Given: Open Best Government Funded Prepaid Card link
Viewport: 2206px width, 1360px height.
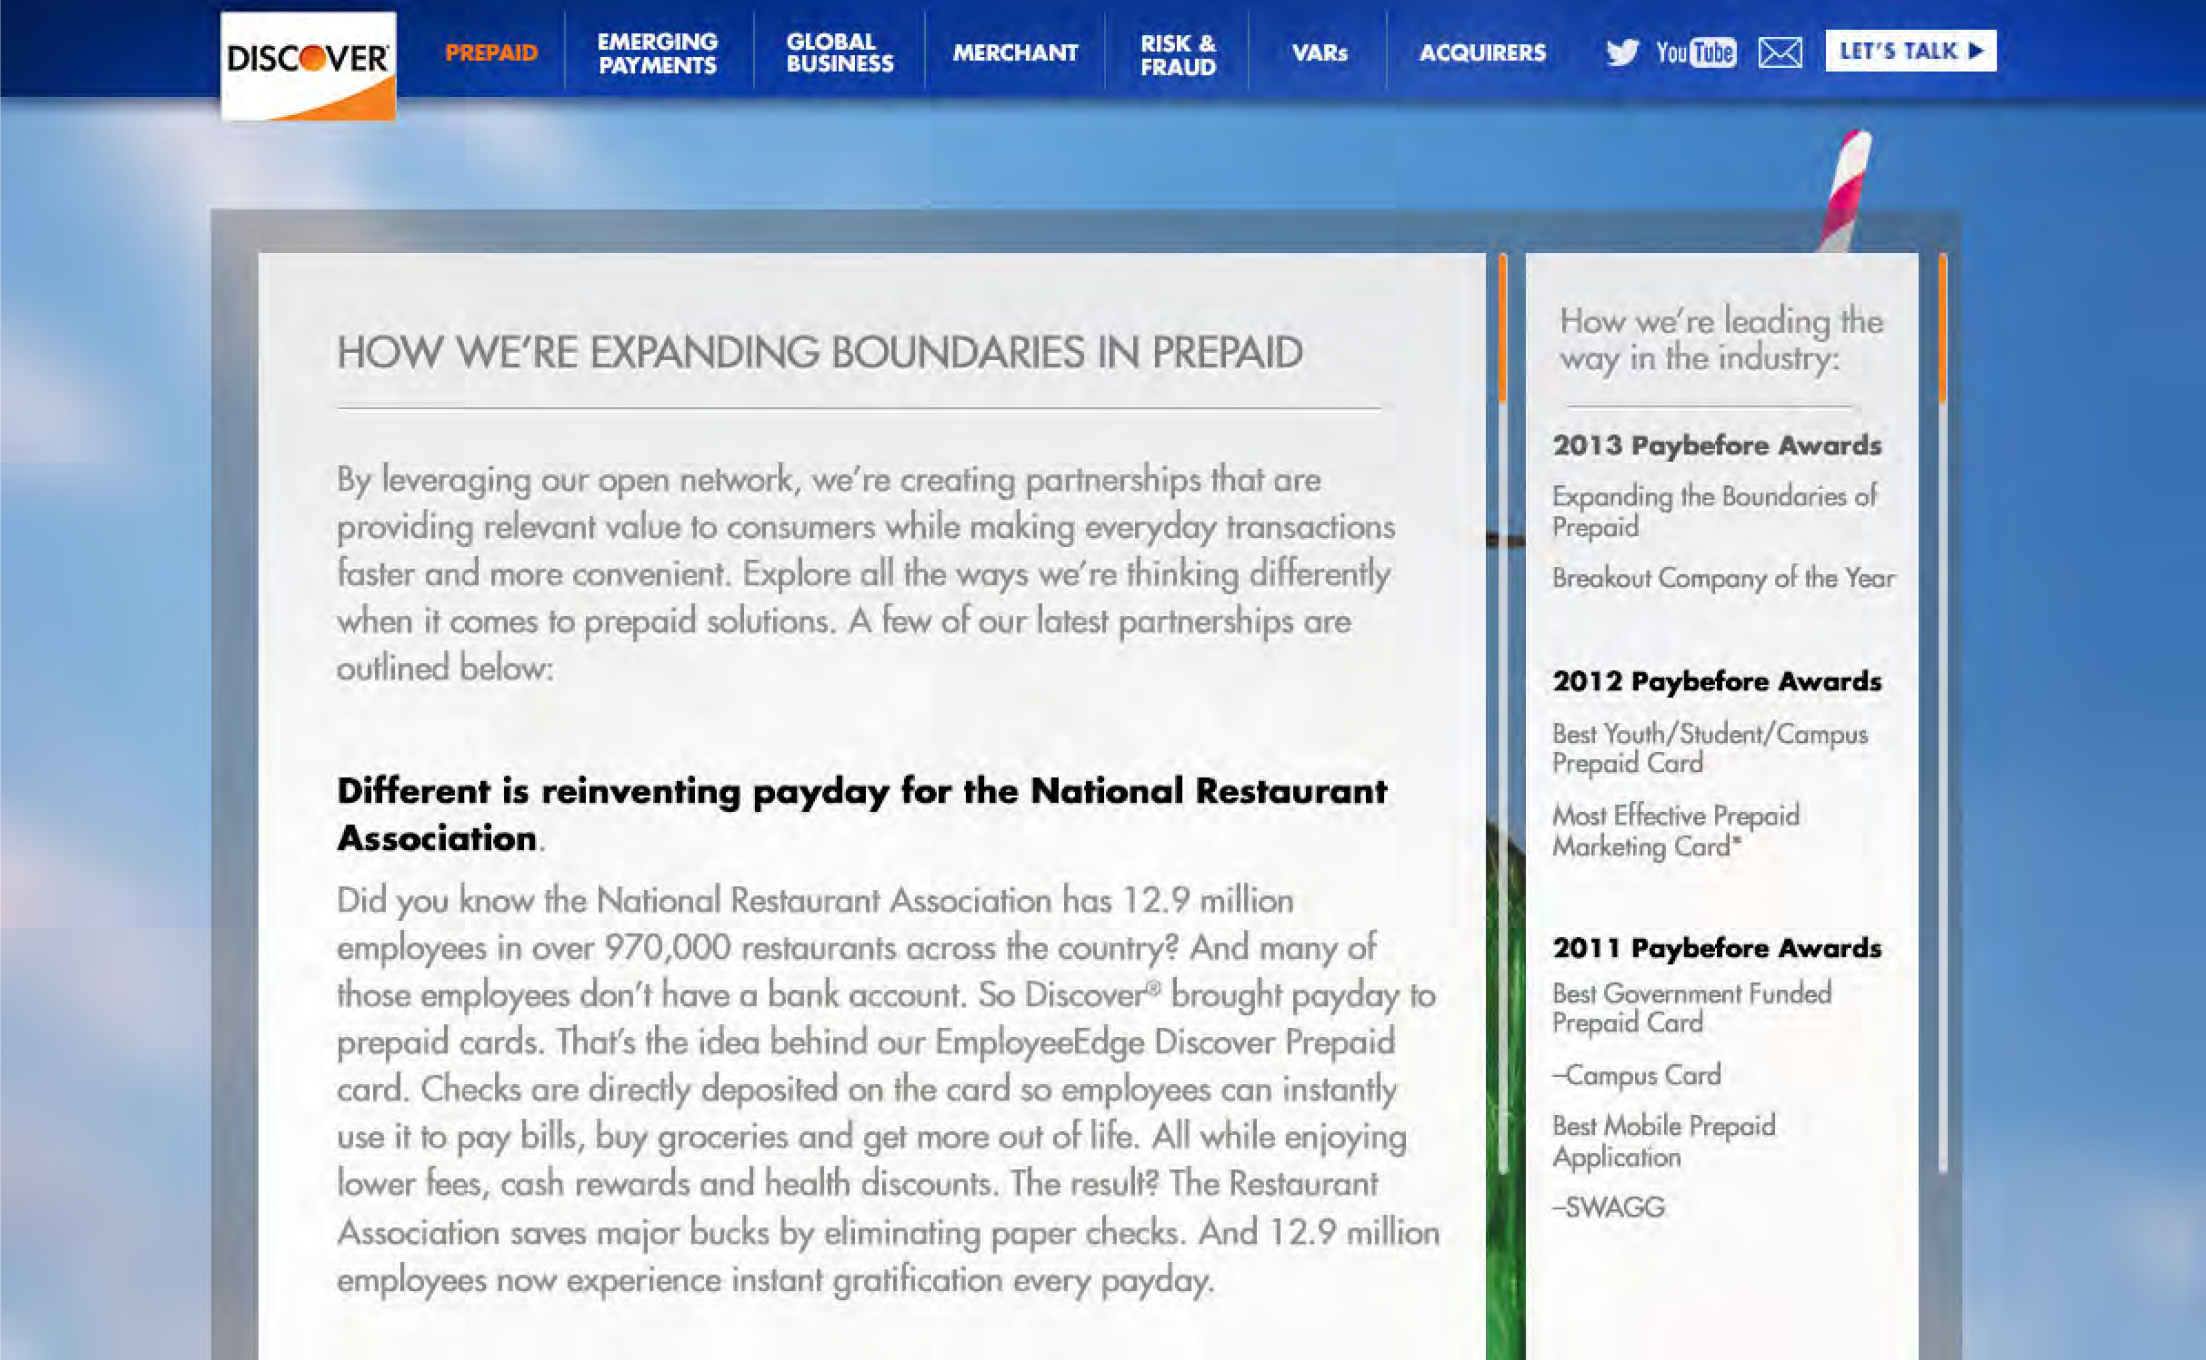Looking at the screenshot, I should click(1691, 1008).
